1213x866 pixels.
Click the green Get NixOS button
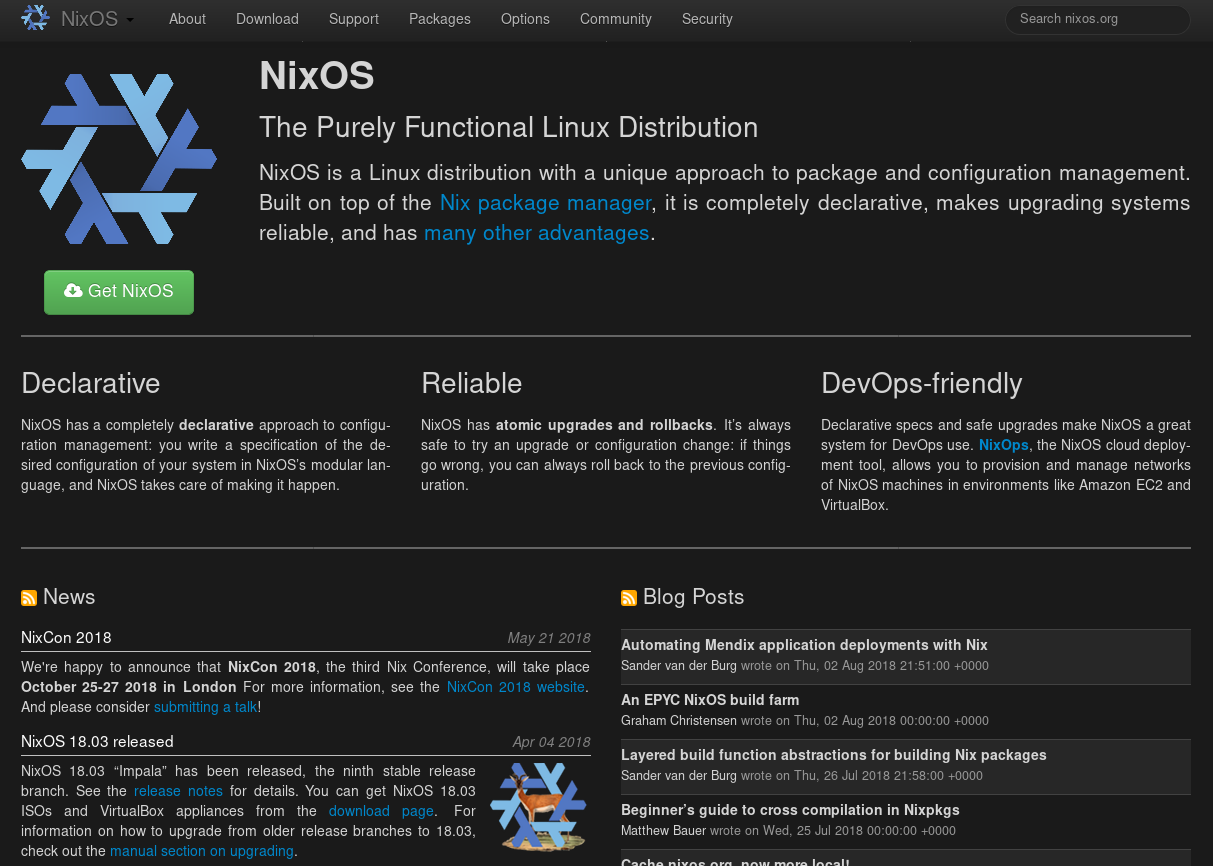click(119, 292)
